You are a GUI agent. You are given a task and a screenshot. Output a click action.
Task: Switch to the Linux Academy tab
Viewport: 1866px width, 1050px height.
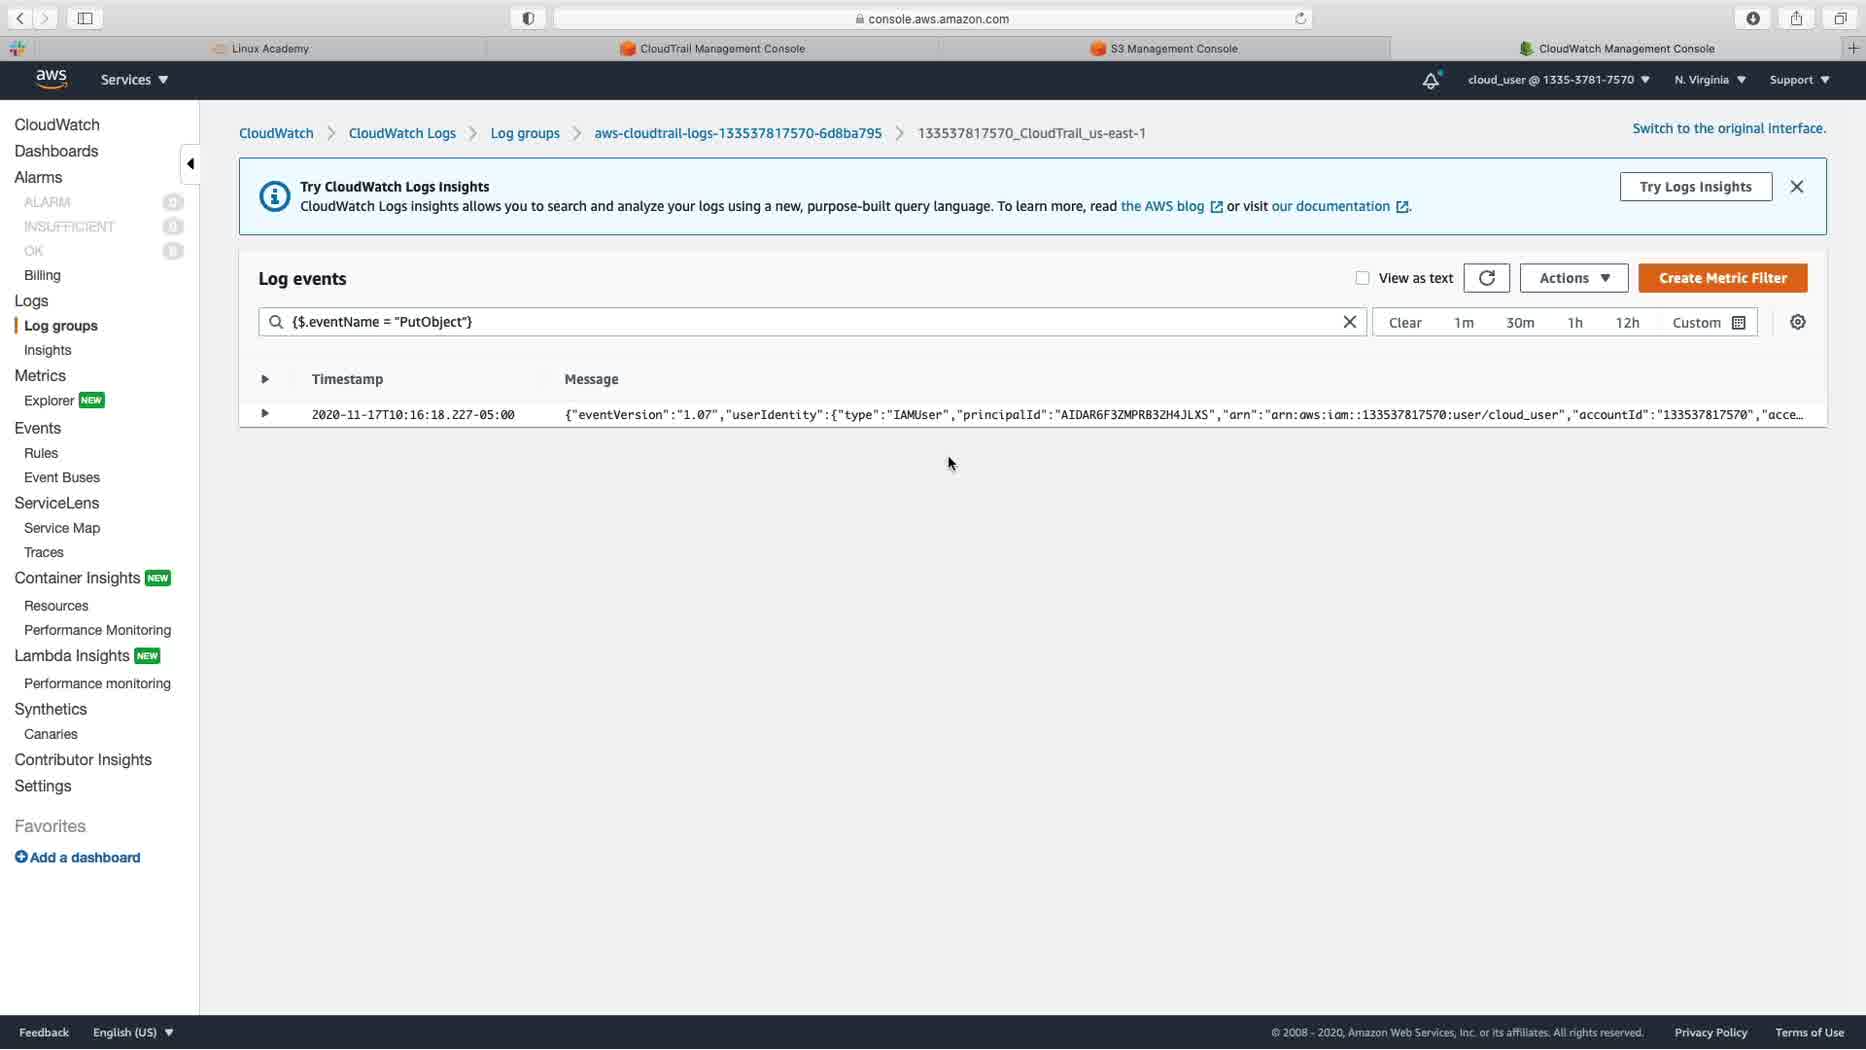261,48
